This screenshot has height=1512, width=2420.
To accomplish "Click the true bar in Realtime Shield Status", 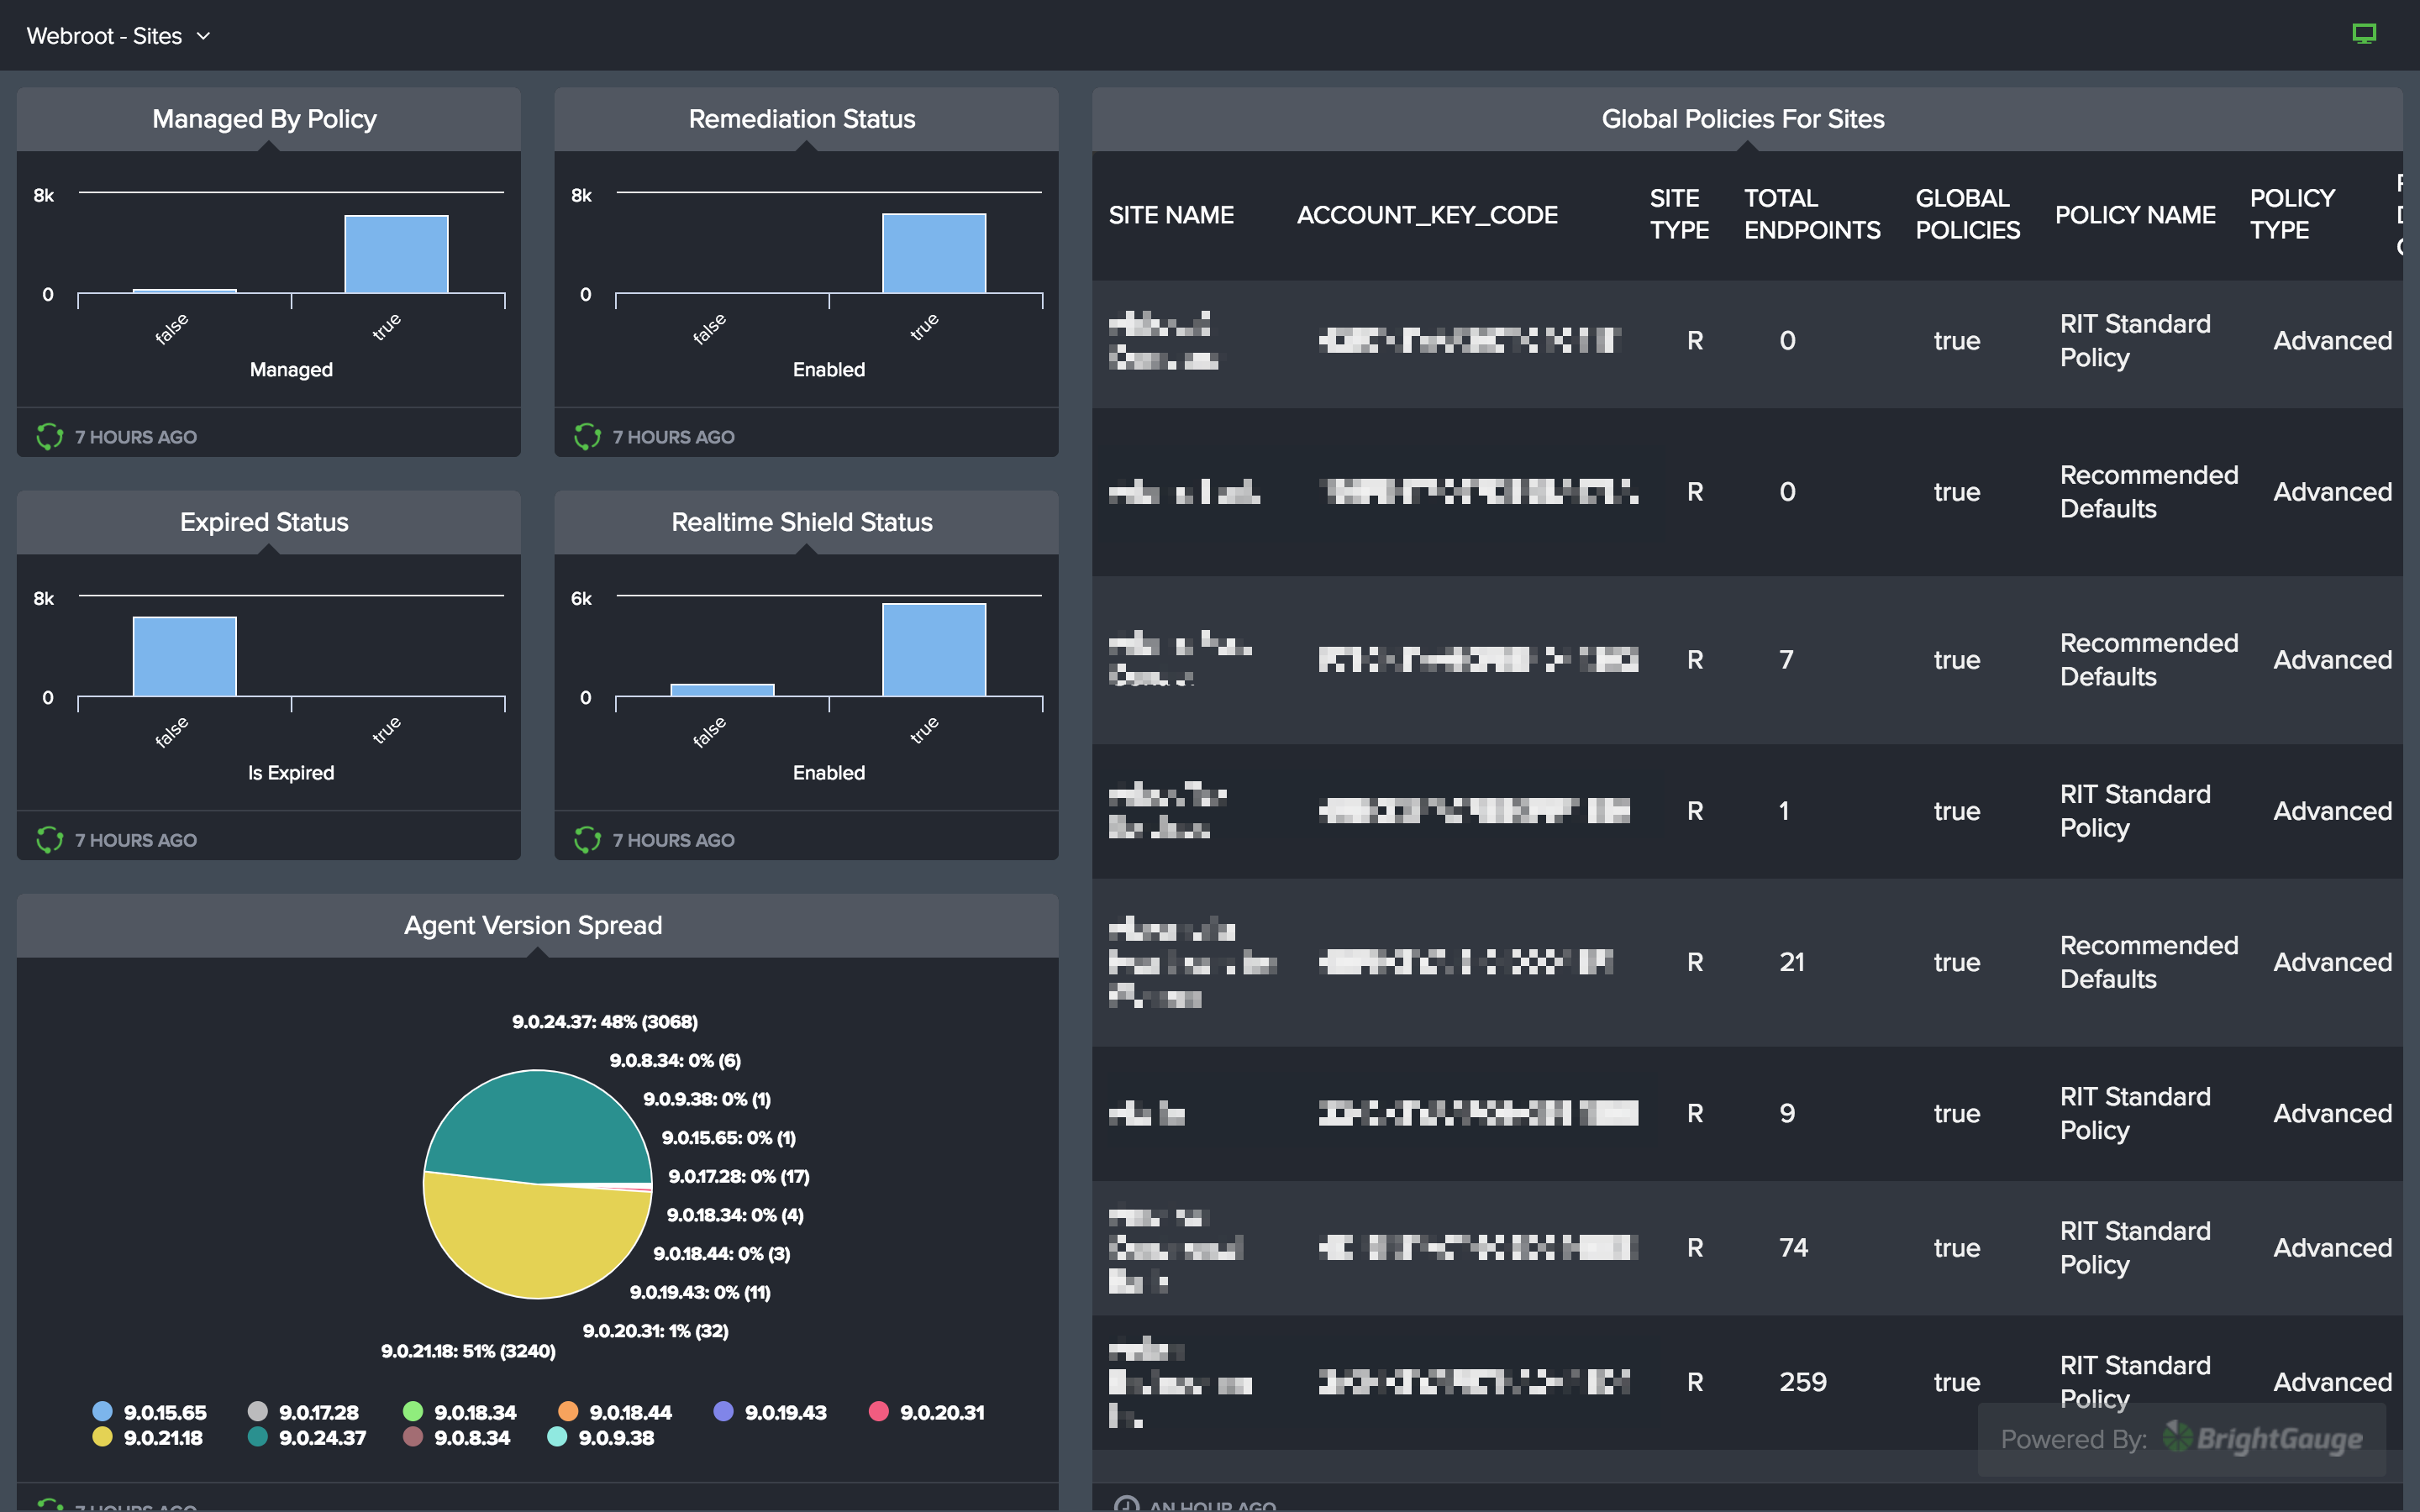I will click(934, 650).
